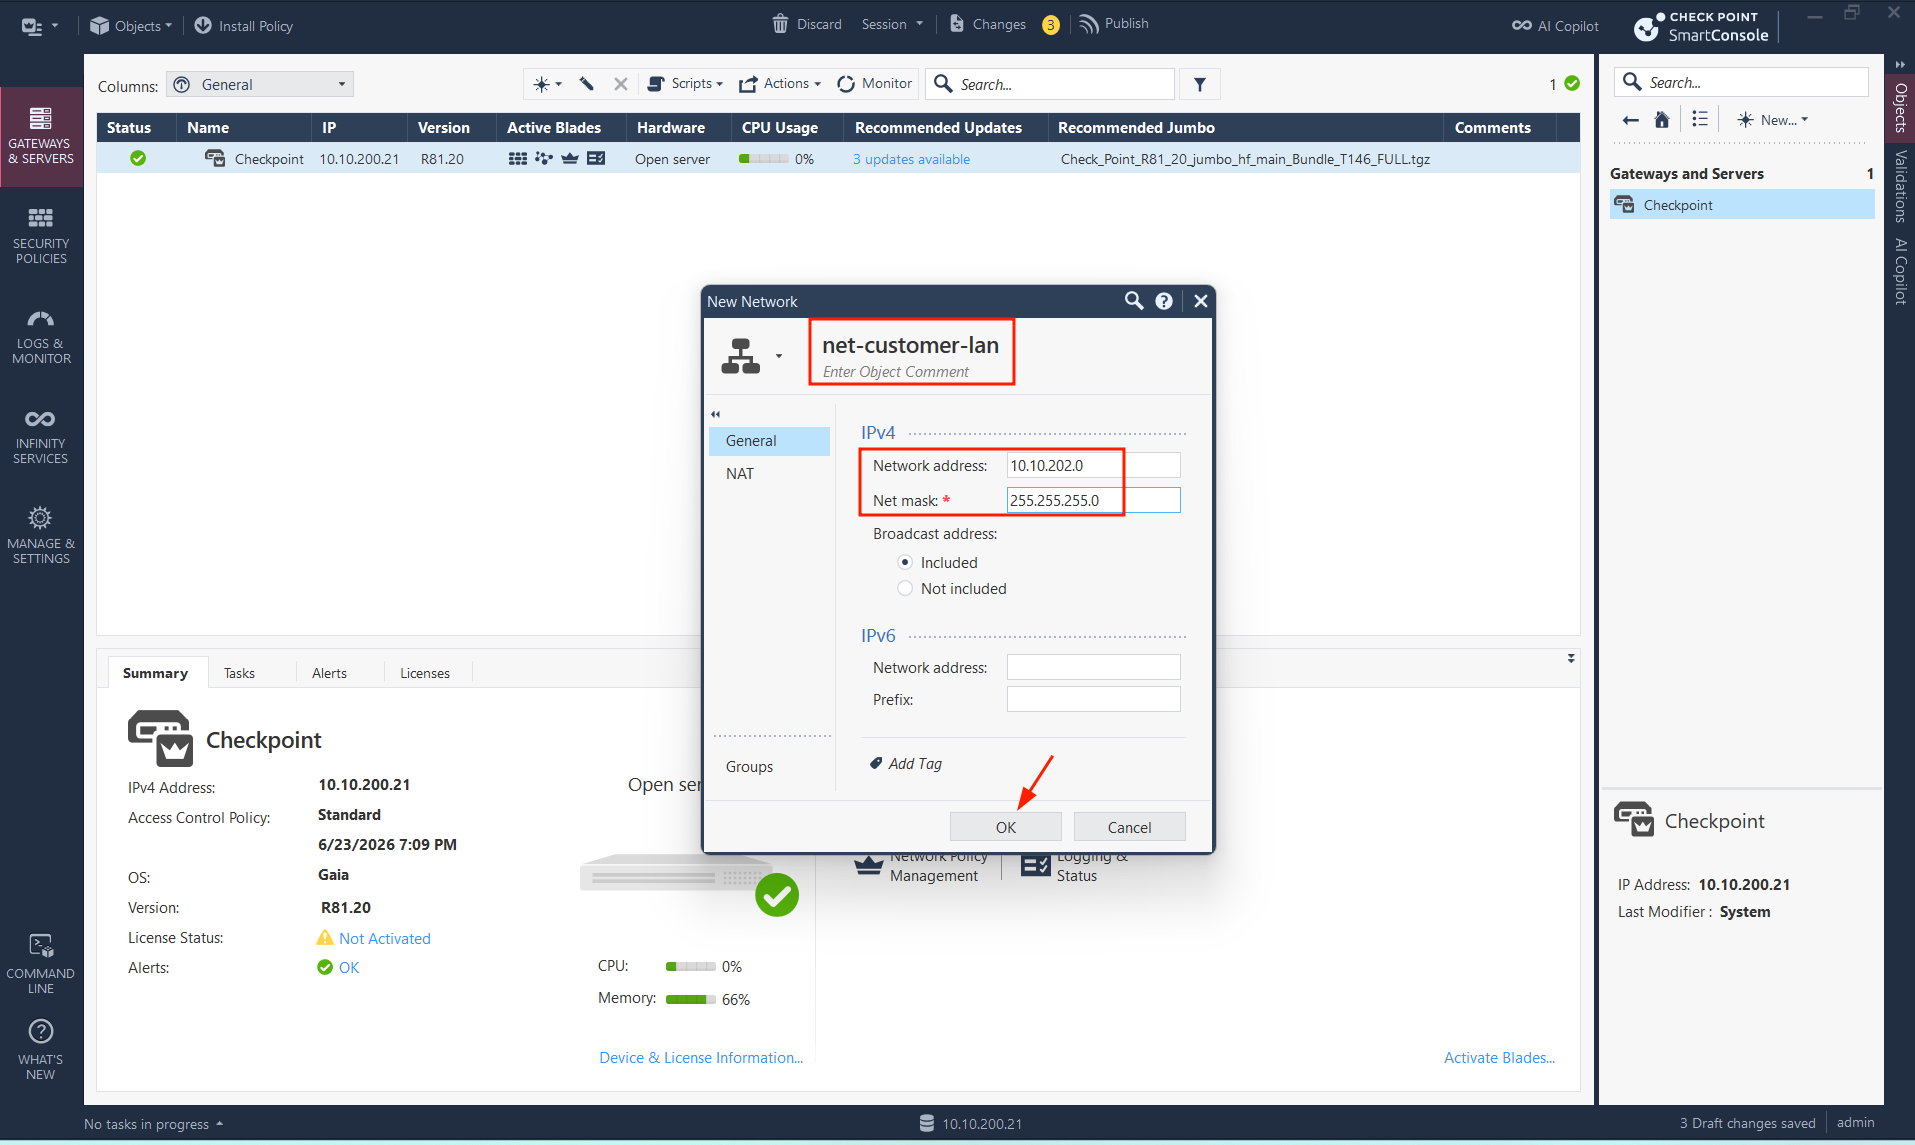1915x1145 pixels.
Task: Click the Install Policy button
Action: [x=243, y=26]
